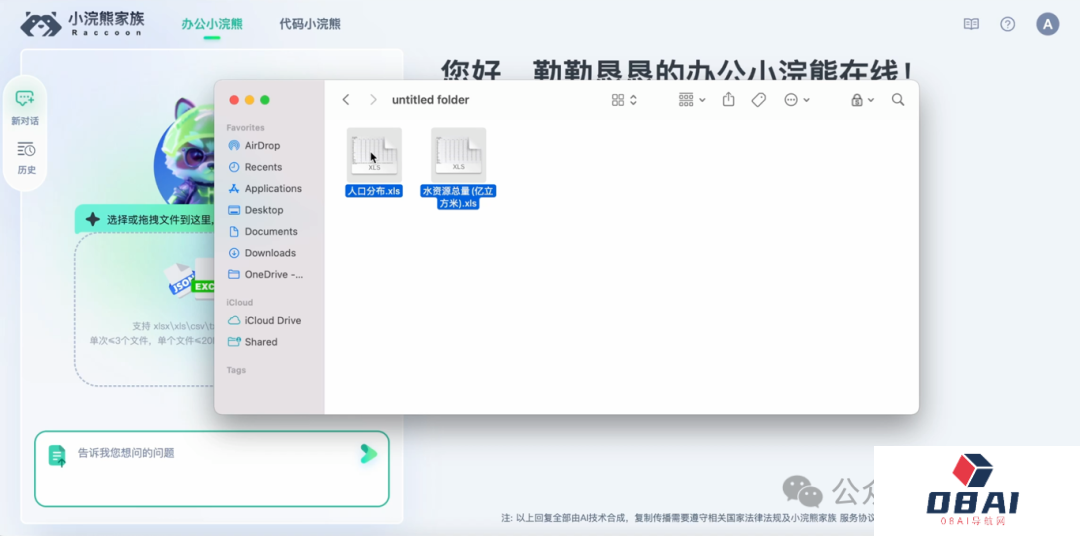This screenshot has width=1080, height=536.
Task: Click the help question mark icon
Action: click(1007, 24)
